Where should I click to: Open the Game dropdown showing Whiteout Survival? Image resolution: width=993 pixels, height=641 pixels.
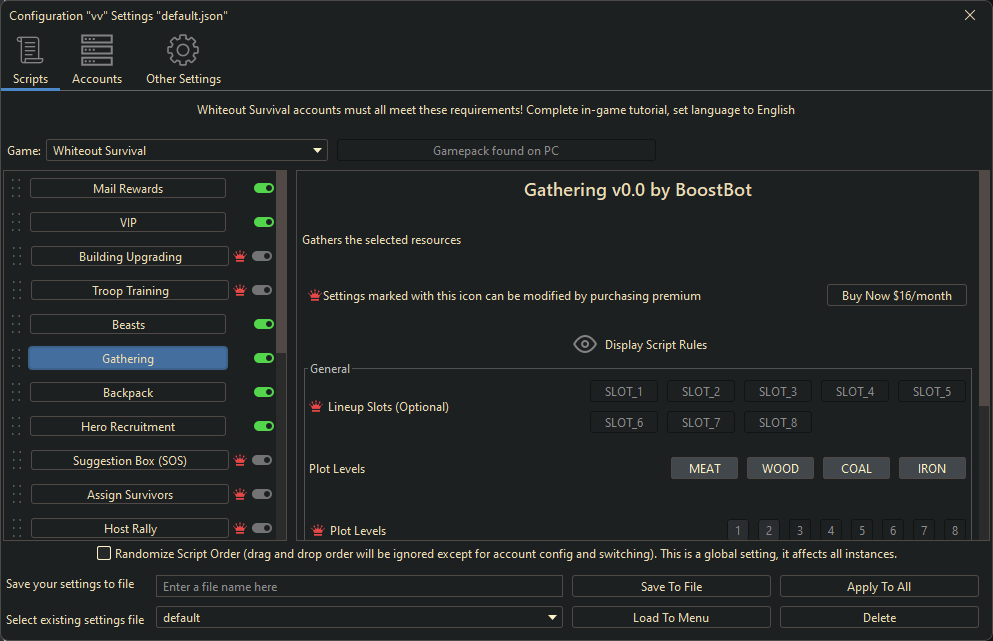click(x=187, y=150)
